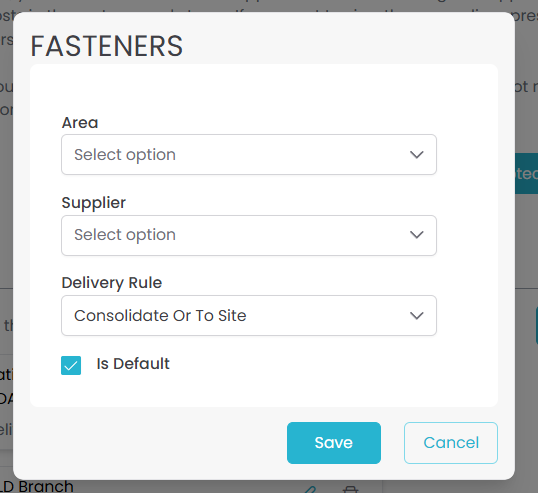538x493 pixels.
Task: Click the chevron arrow in Area field
Action: (x=417, y=155)
